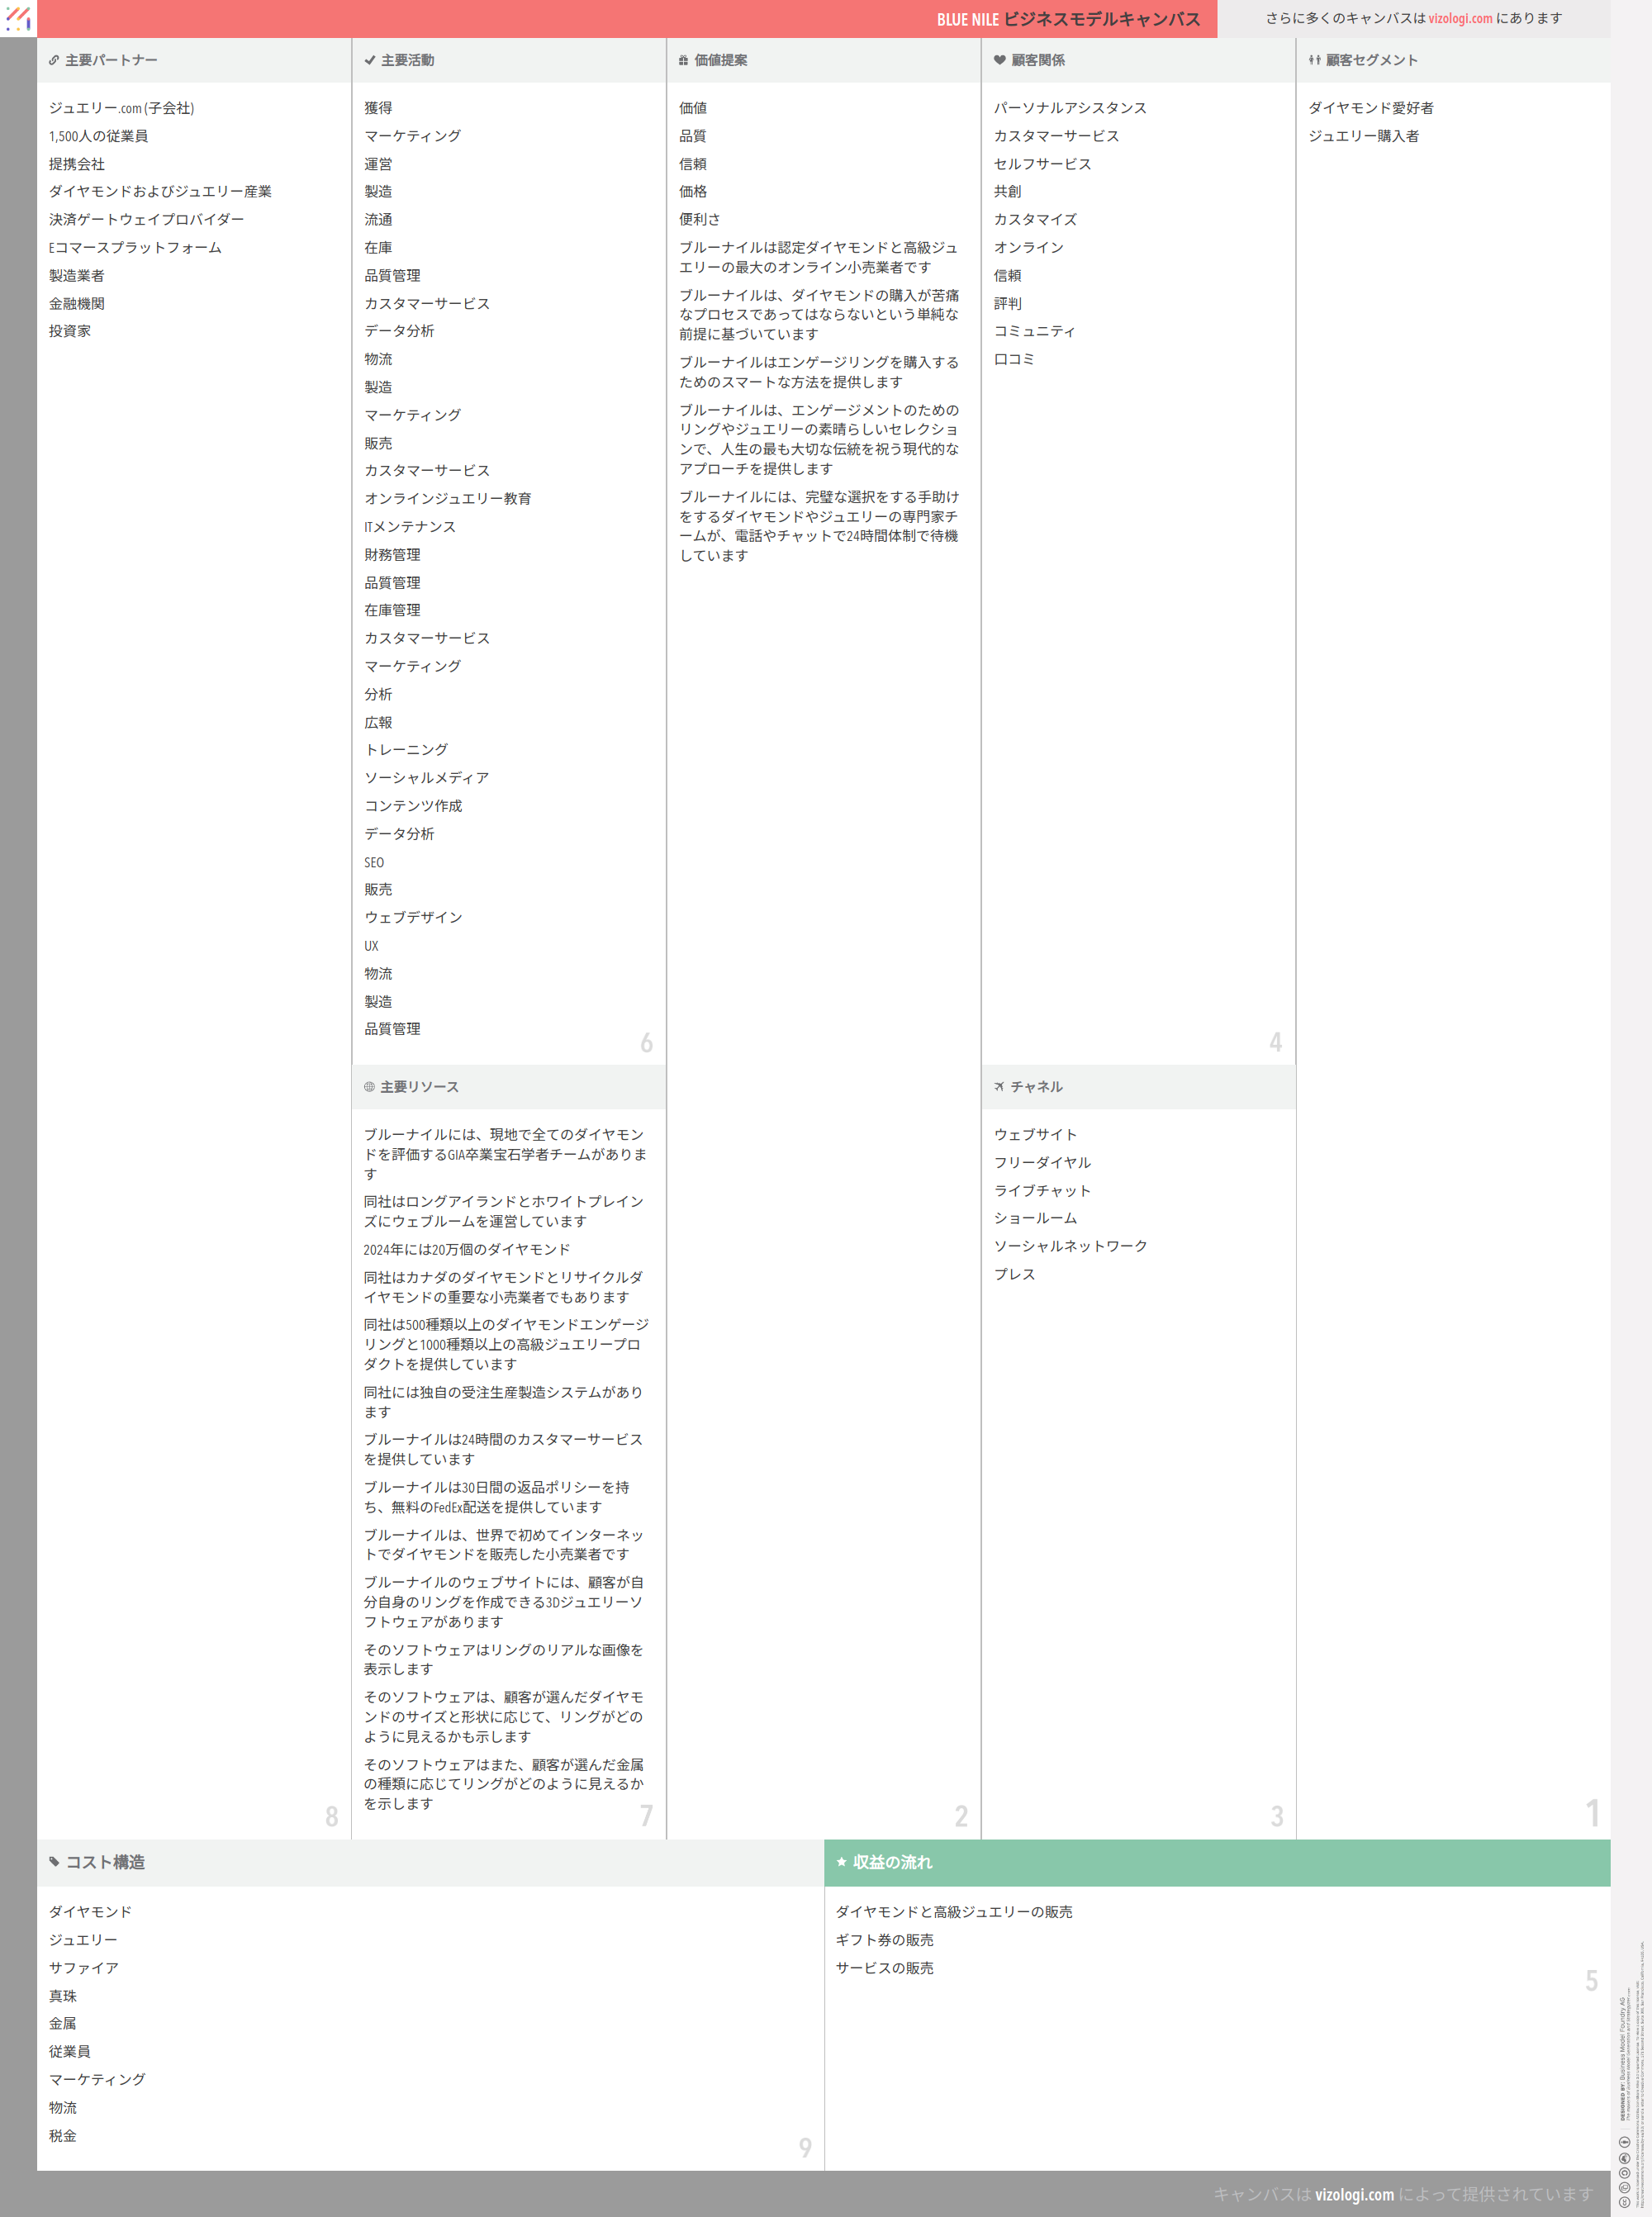Open the vizologi.com link in top banner
This screenshot has width=1652, height=2217.
(x=1460, y=18)
